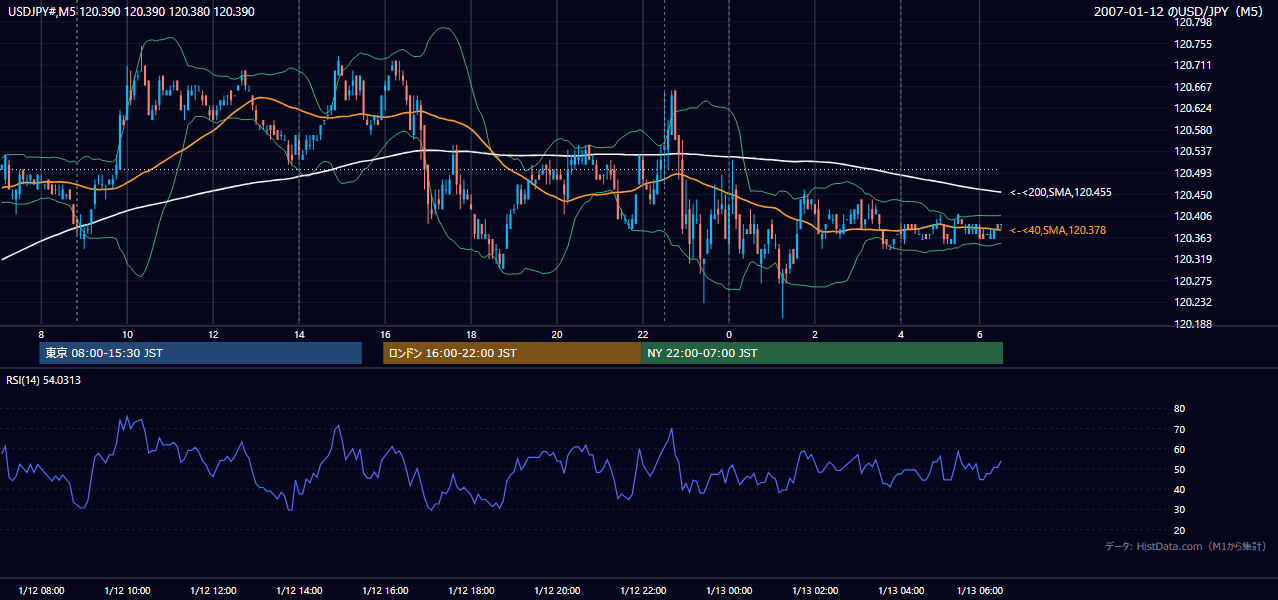The height and width of the screenshot is (600, 1278).
Task: Click the 1/13 06:00 time axis label
Action: click(x=979, y=591)
